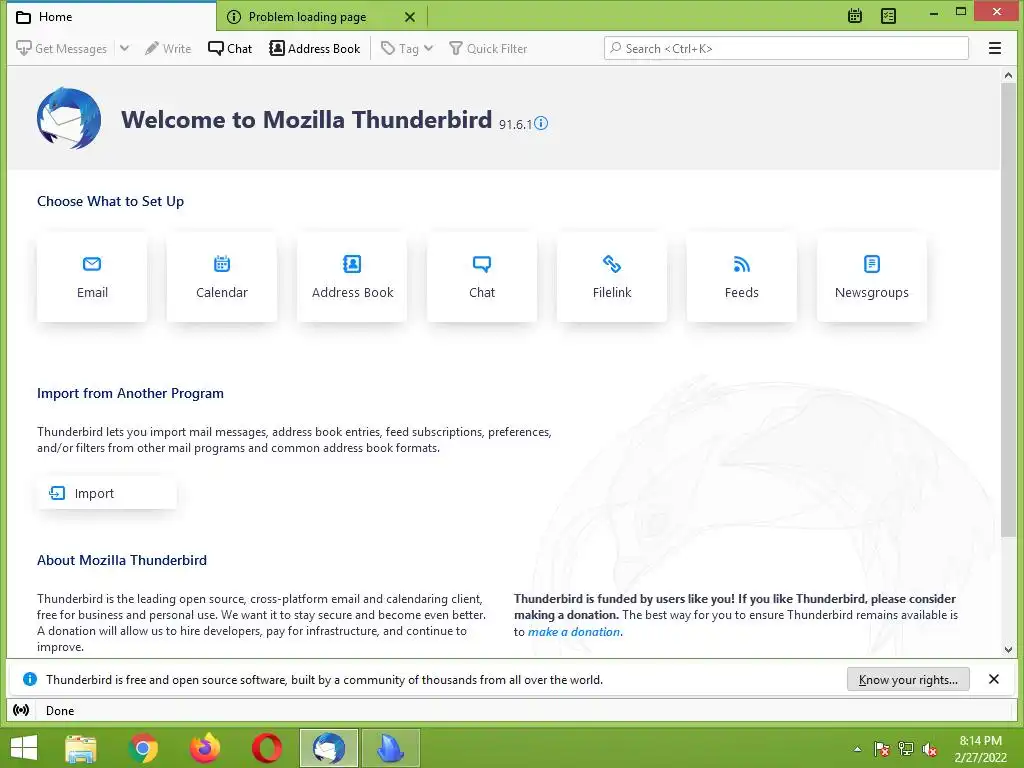Image resolution: width=1024 pixels, height=768 pixels.
Task: Select the Newsgroups setup card
Action: point(872,277)
